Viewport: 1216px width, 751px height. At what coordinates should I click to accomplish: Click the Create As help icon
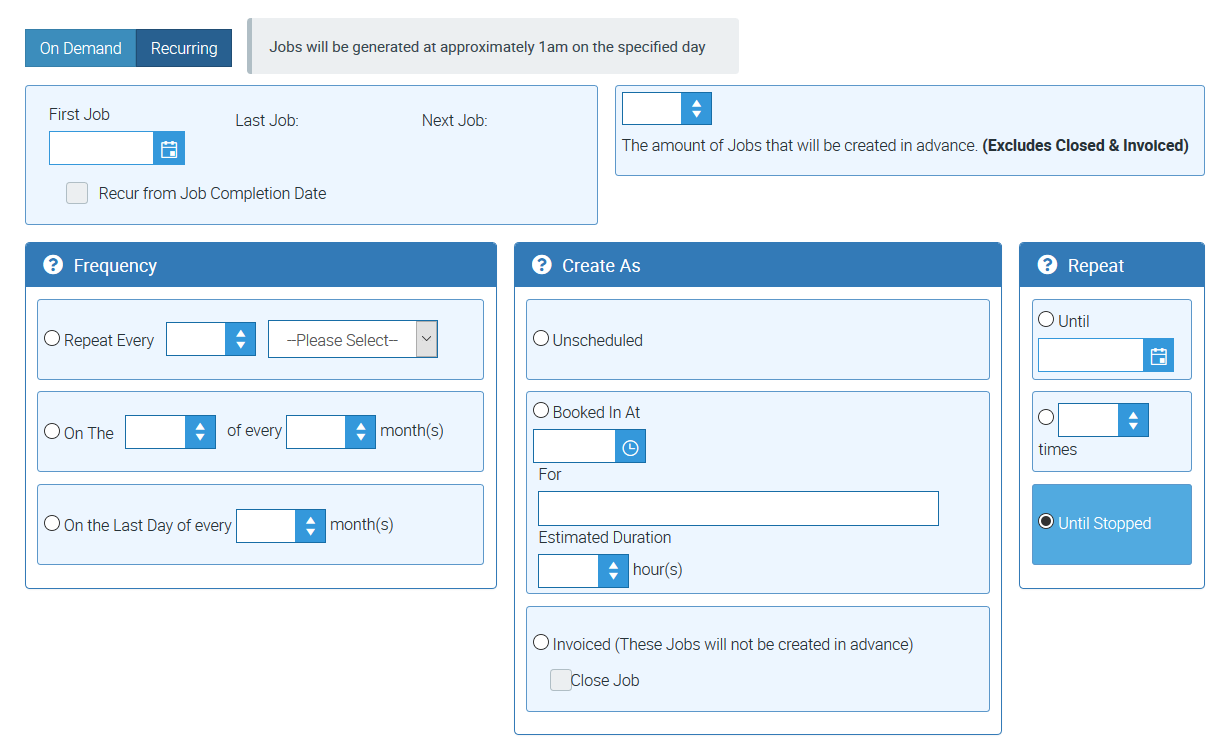coord(542,265)
